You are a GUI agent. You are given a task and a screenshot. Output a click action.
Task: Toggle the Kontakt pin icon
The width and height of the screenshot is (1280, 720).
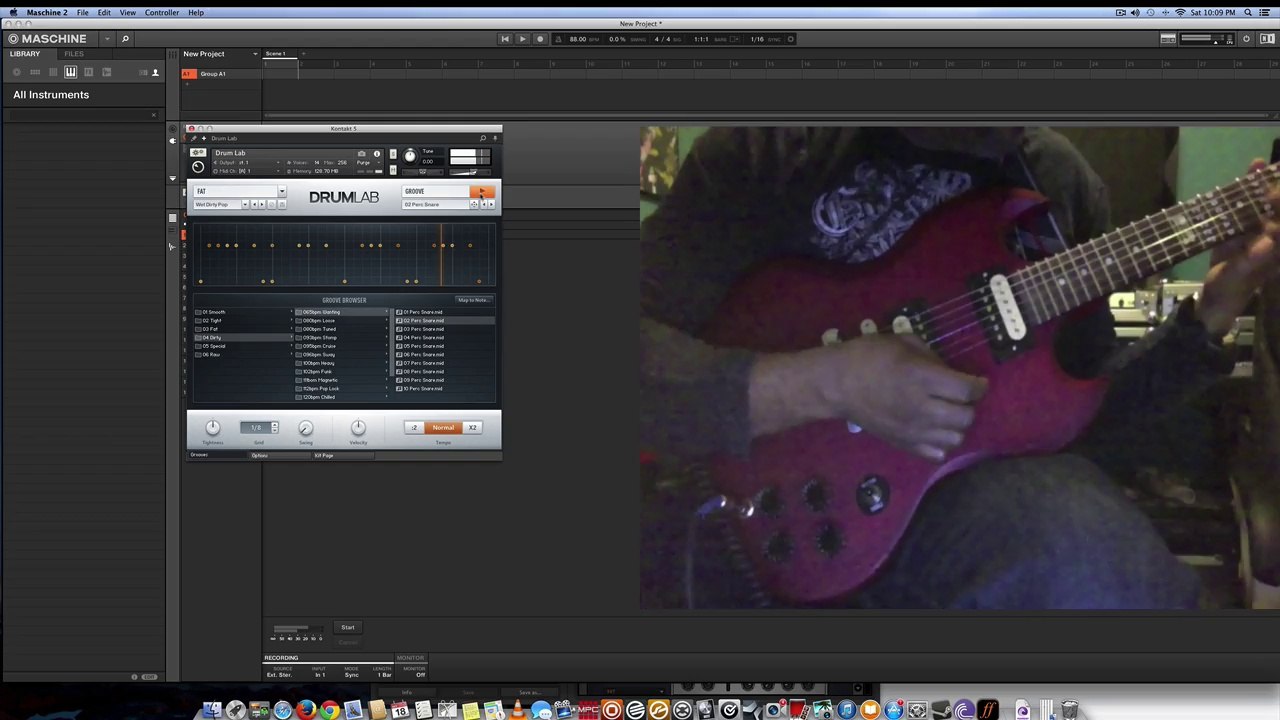pyautogui.click(x=495, y=138)
